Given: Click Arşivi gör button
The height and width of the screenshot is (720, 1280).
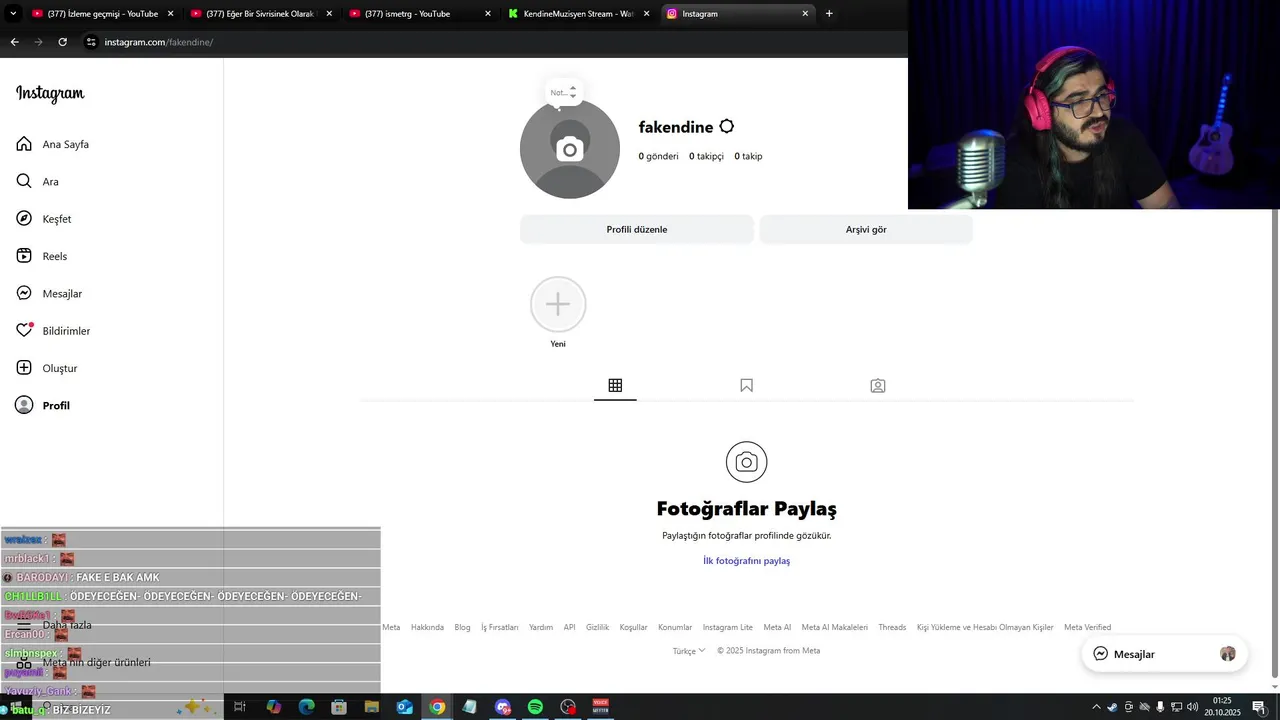Looking at the screenshot, I should point(866,229).
